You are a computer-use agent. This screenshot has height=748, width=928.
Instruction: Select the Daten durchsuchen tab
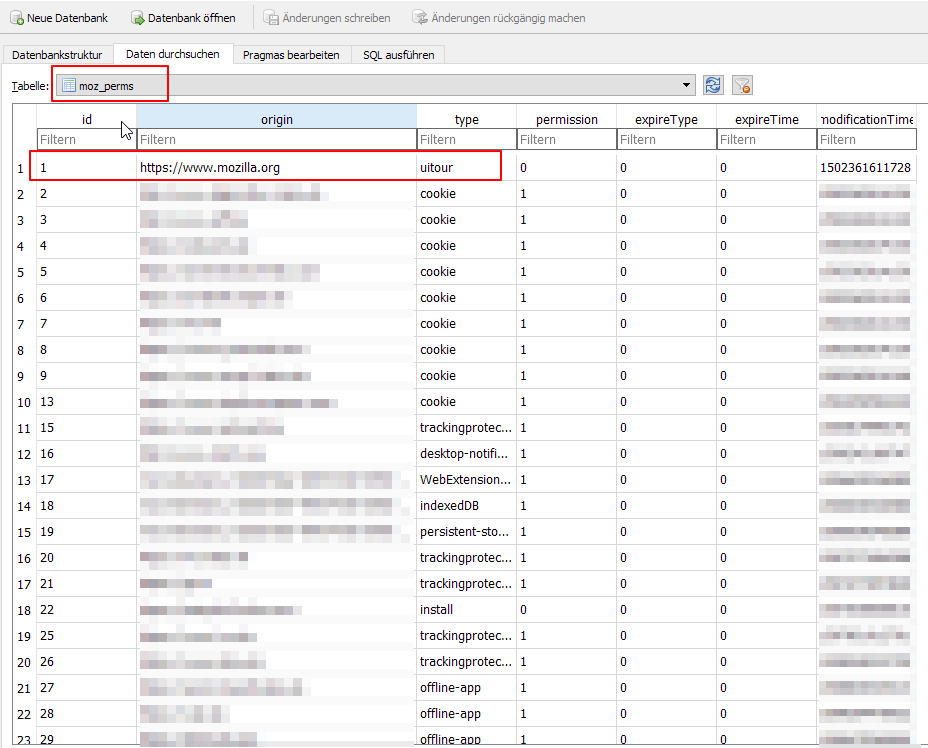pos(173,55)
